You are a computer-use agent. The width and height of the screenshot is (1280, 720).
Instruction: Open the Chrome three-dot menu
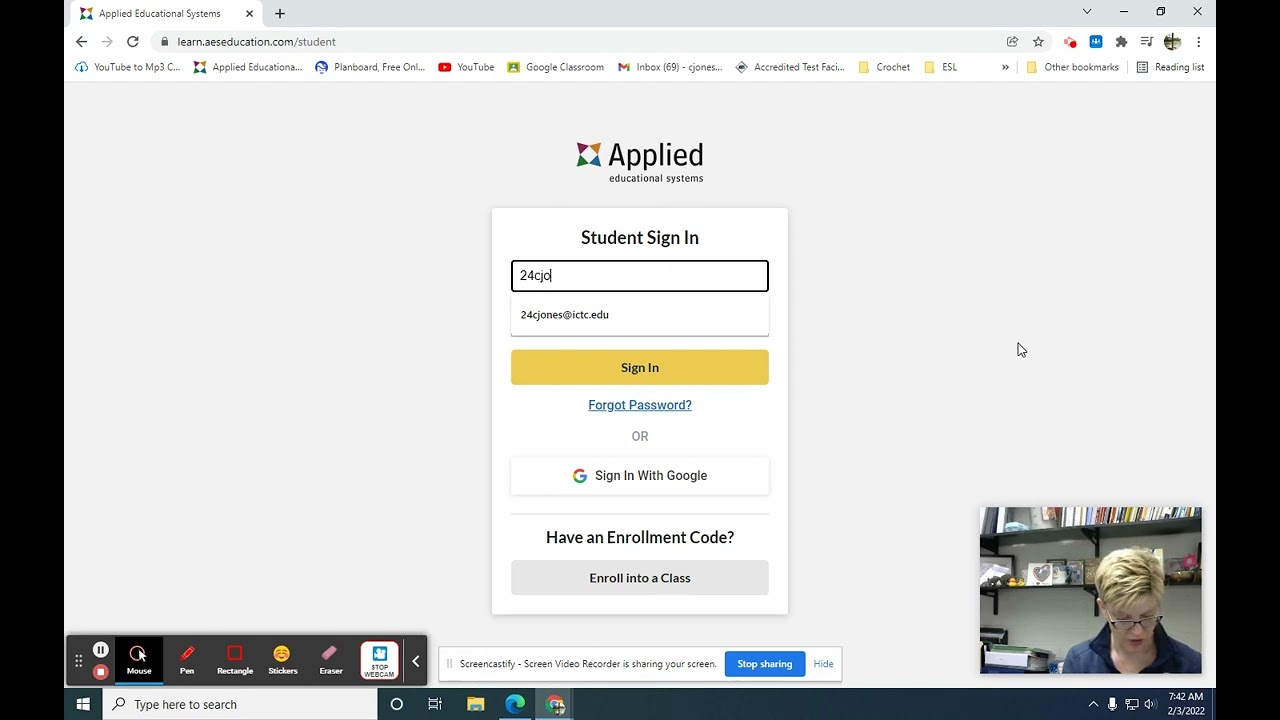(1198, 42)
